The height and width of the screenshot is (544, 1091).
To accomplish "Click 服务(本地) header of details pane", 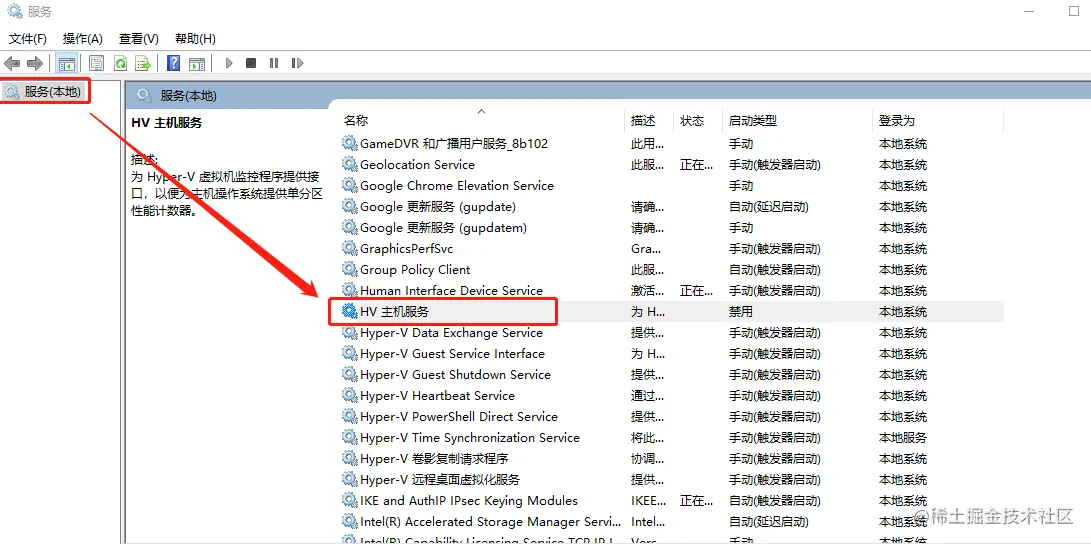I will tap(188, 95).
